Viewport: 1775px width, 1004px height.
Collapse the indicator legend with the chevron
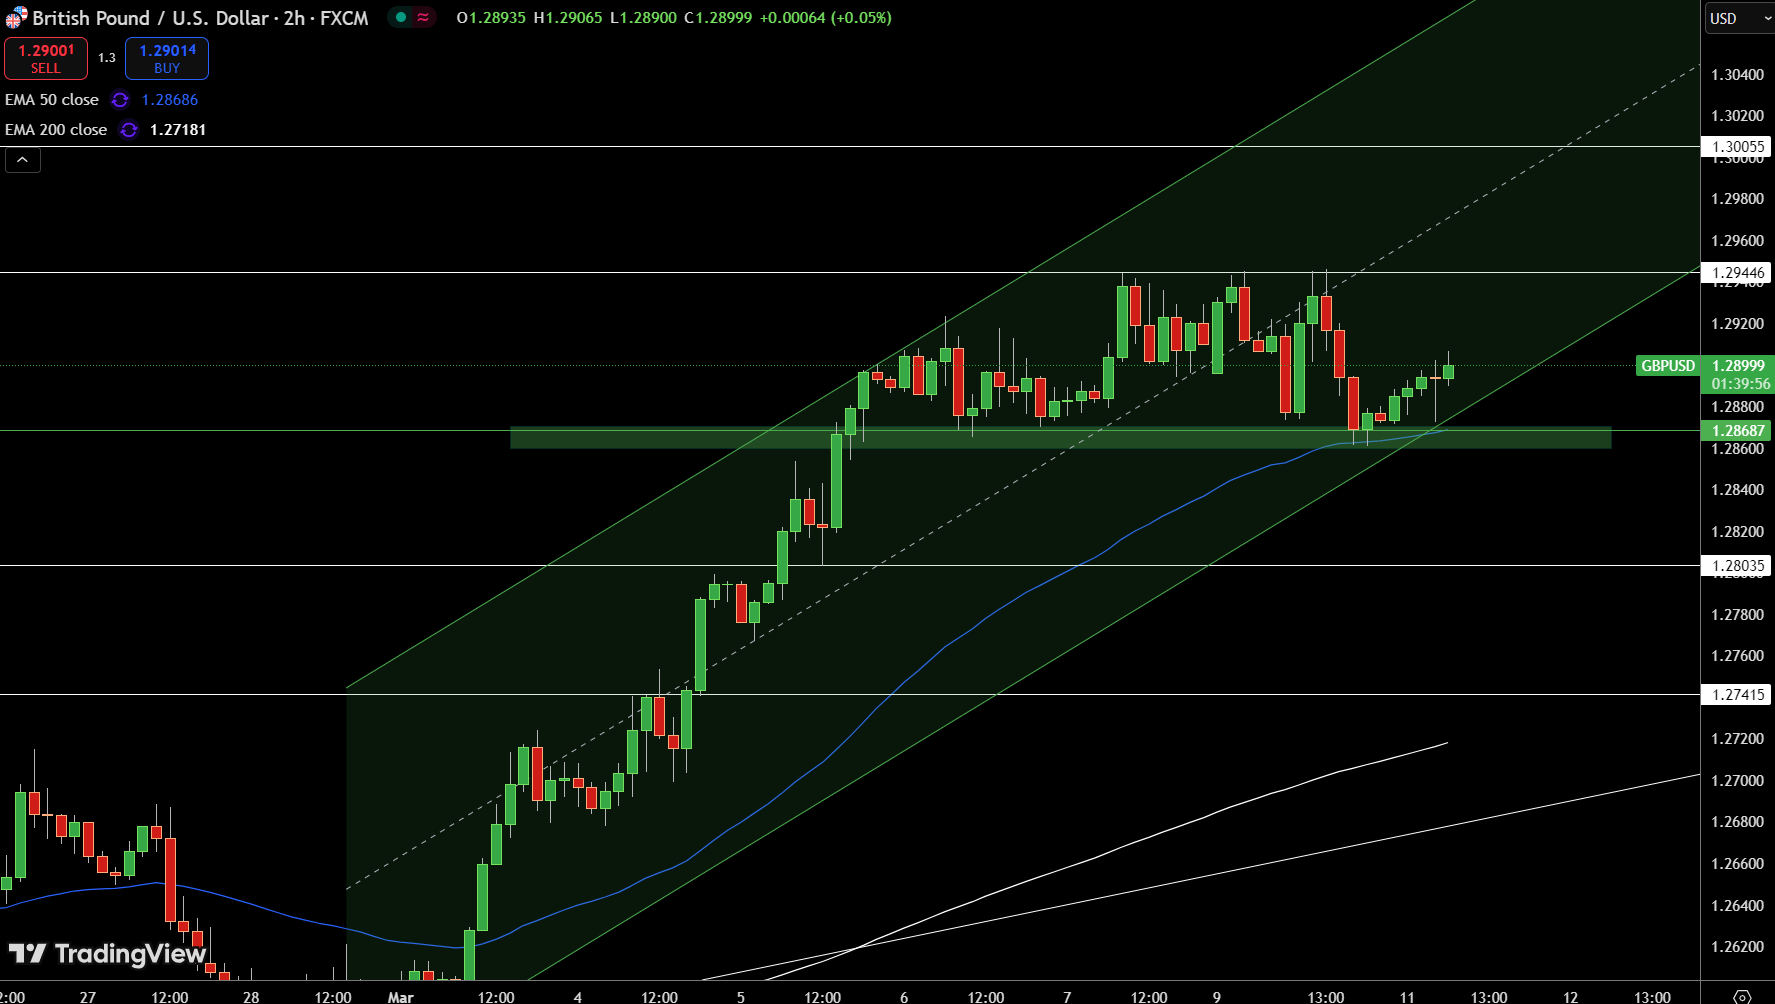pos(23,160)
